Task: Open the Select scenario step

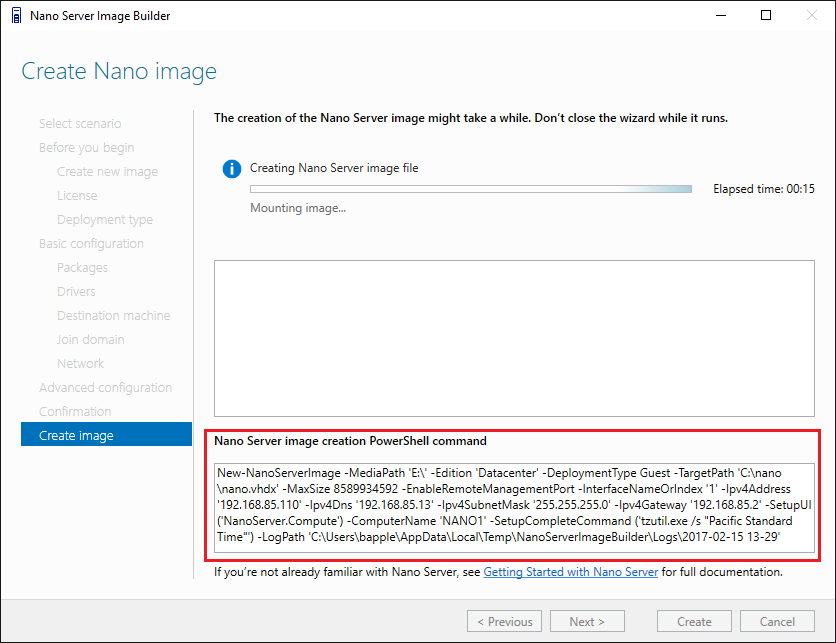Action: pyautogui.click(x=80, y=124)
